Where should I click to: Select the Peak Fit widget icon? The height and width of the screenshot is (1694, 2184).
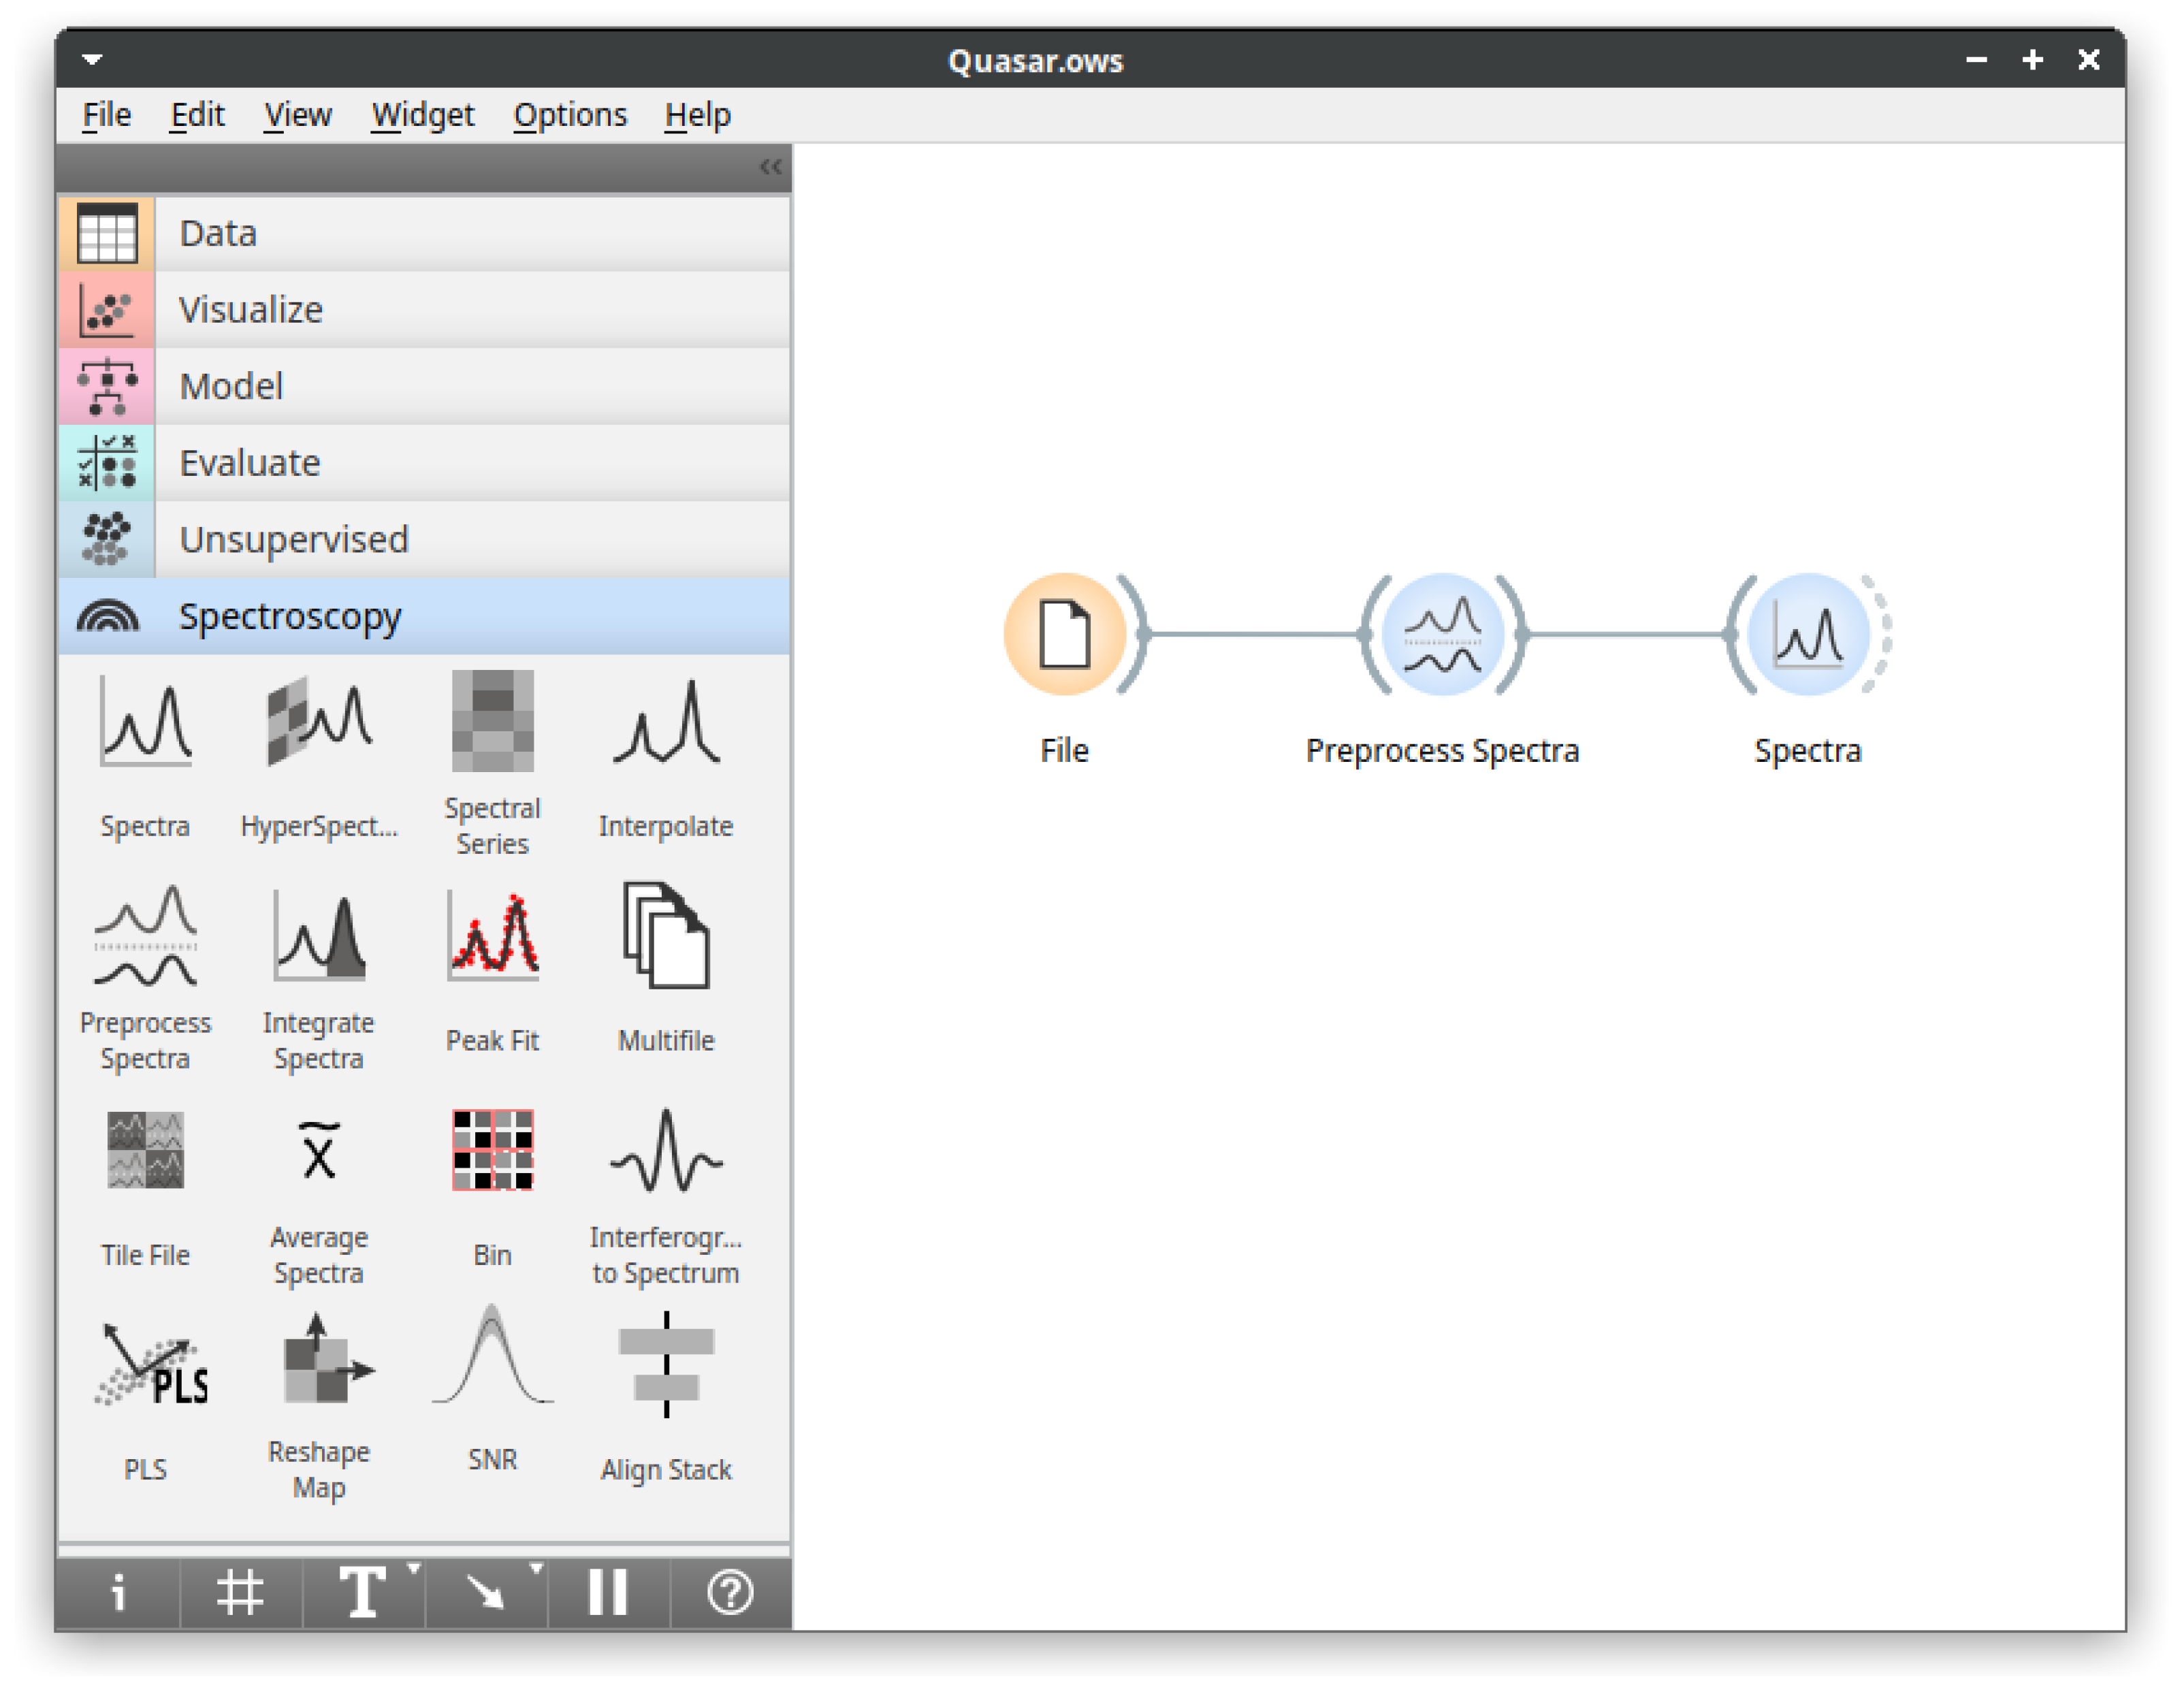[492, 936]
